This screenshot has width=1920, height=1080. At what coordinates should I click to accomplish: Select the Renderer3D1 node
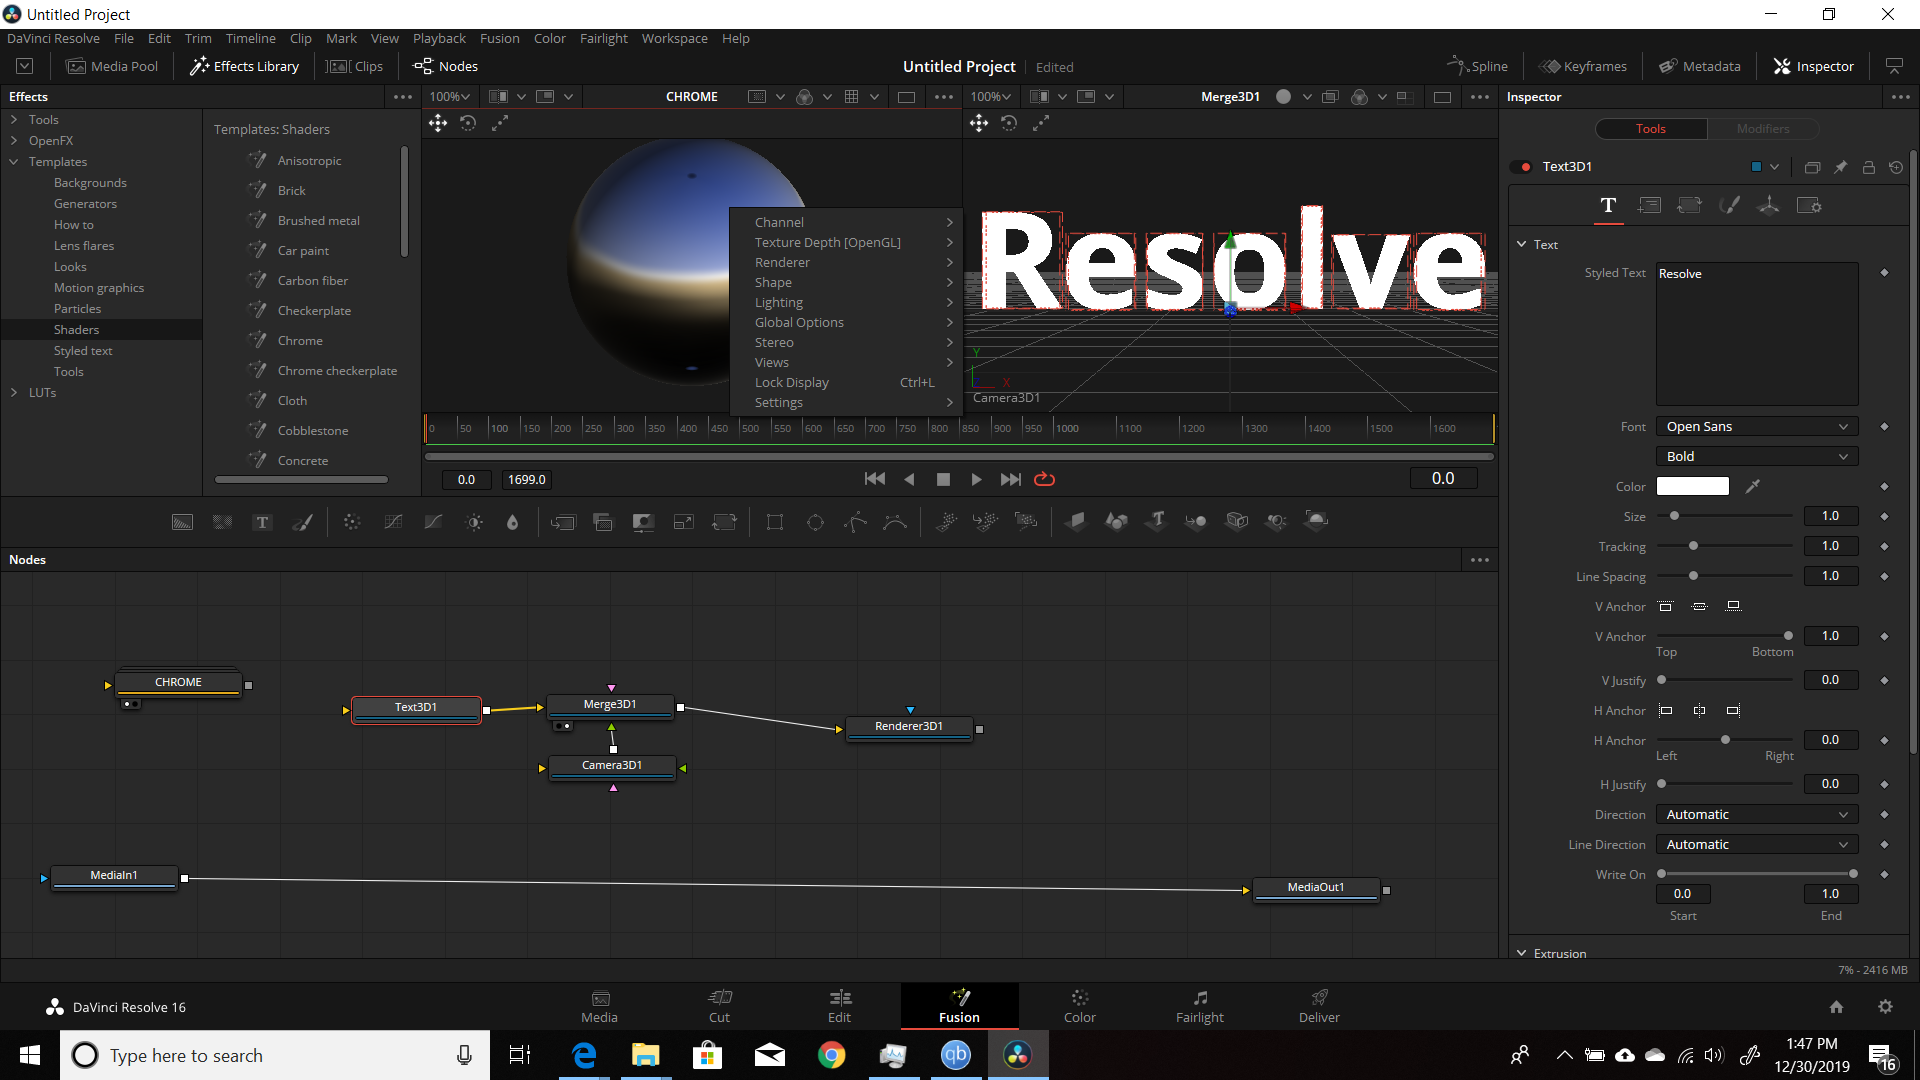[909, 727]
